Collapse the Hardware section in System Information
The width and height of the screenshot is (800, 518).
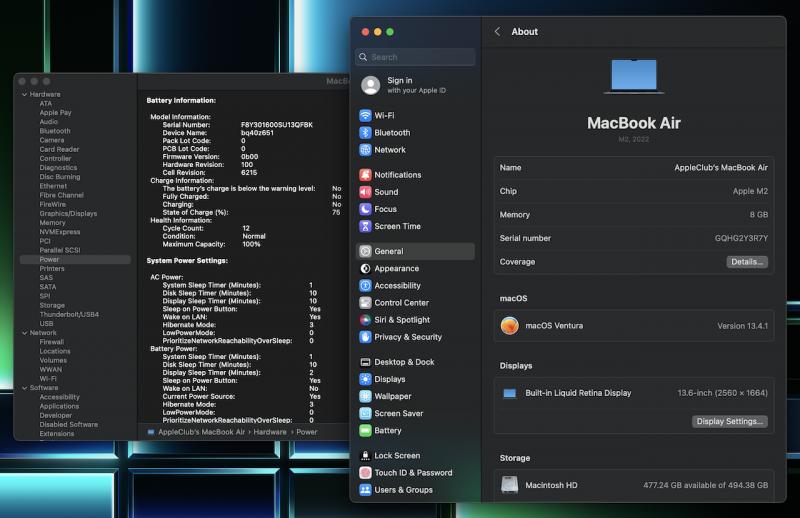click(24, 94)
